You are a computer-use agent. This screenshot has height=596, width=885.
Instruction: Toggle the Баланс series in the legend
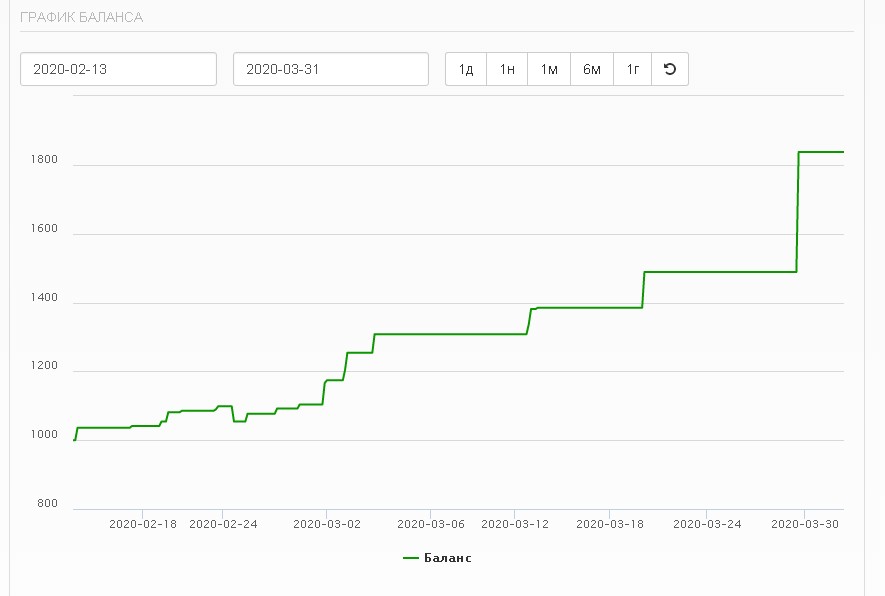(x=447, y=558)
